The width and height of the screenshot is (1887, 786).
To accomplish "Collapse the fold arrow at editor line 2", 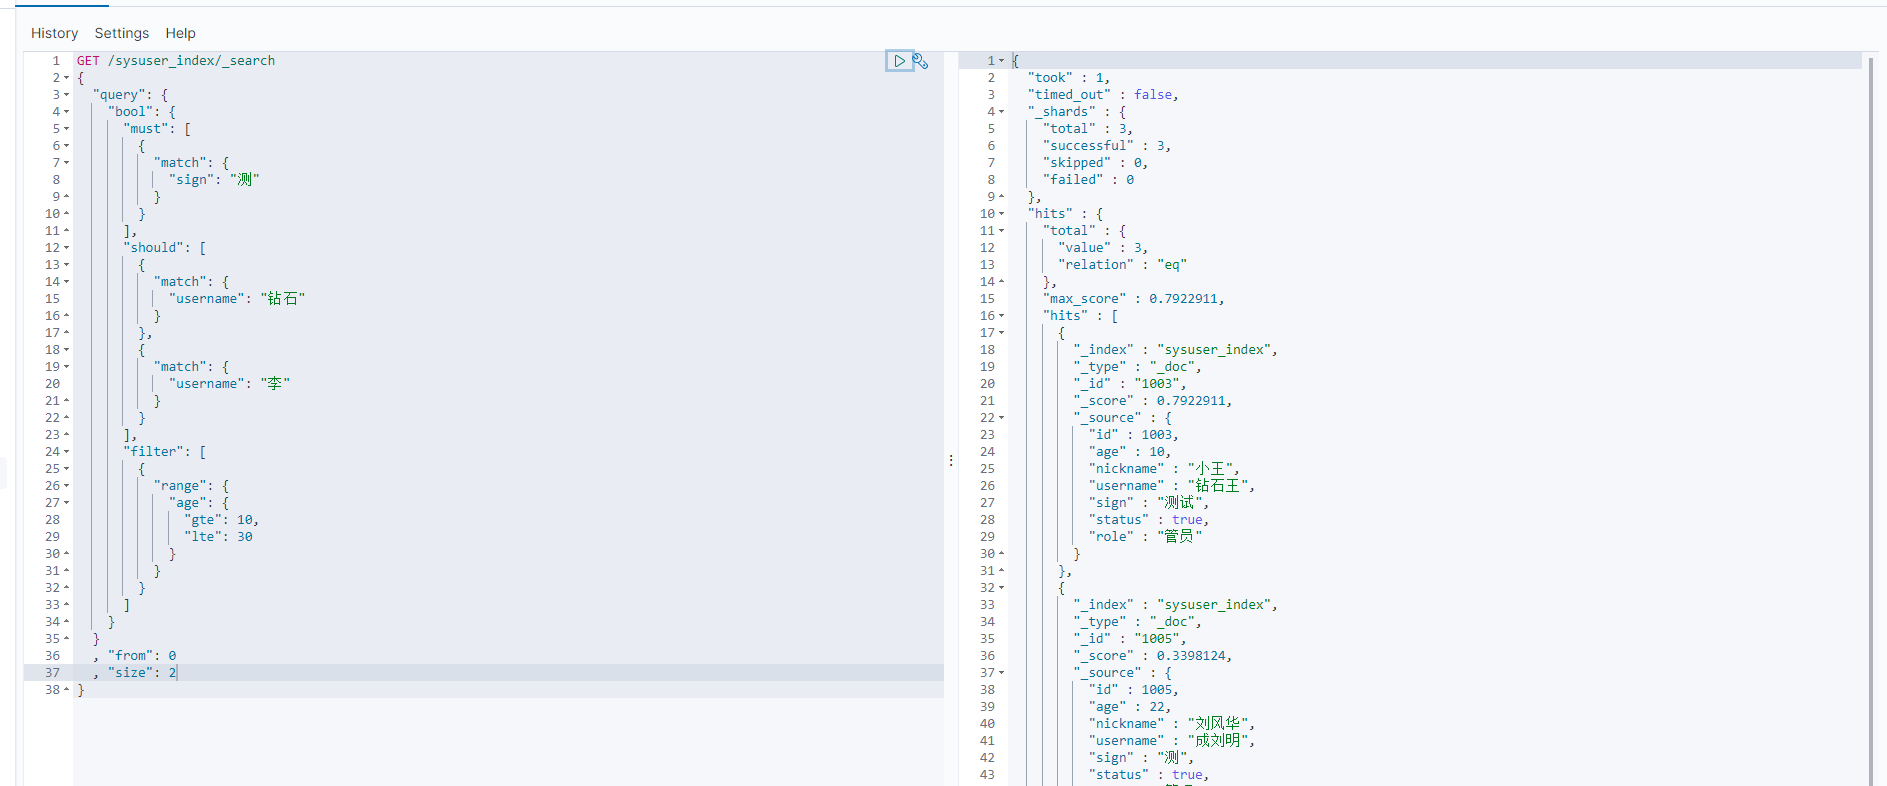I will point(67,78).
